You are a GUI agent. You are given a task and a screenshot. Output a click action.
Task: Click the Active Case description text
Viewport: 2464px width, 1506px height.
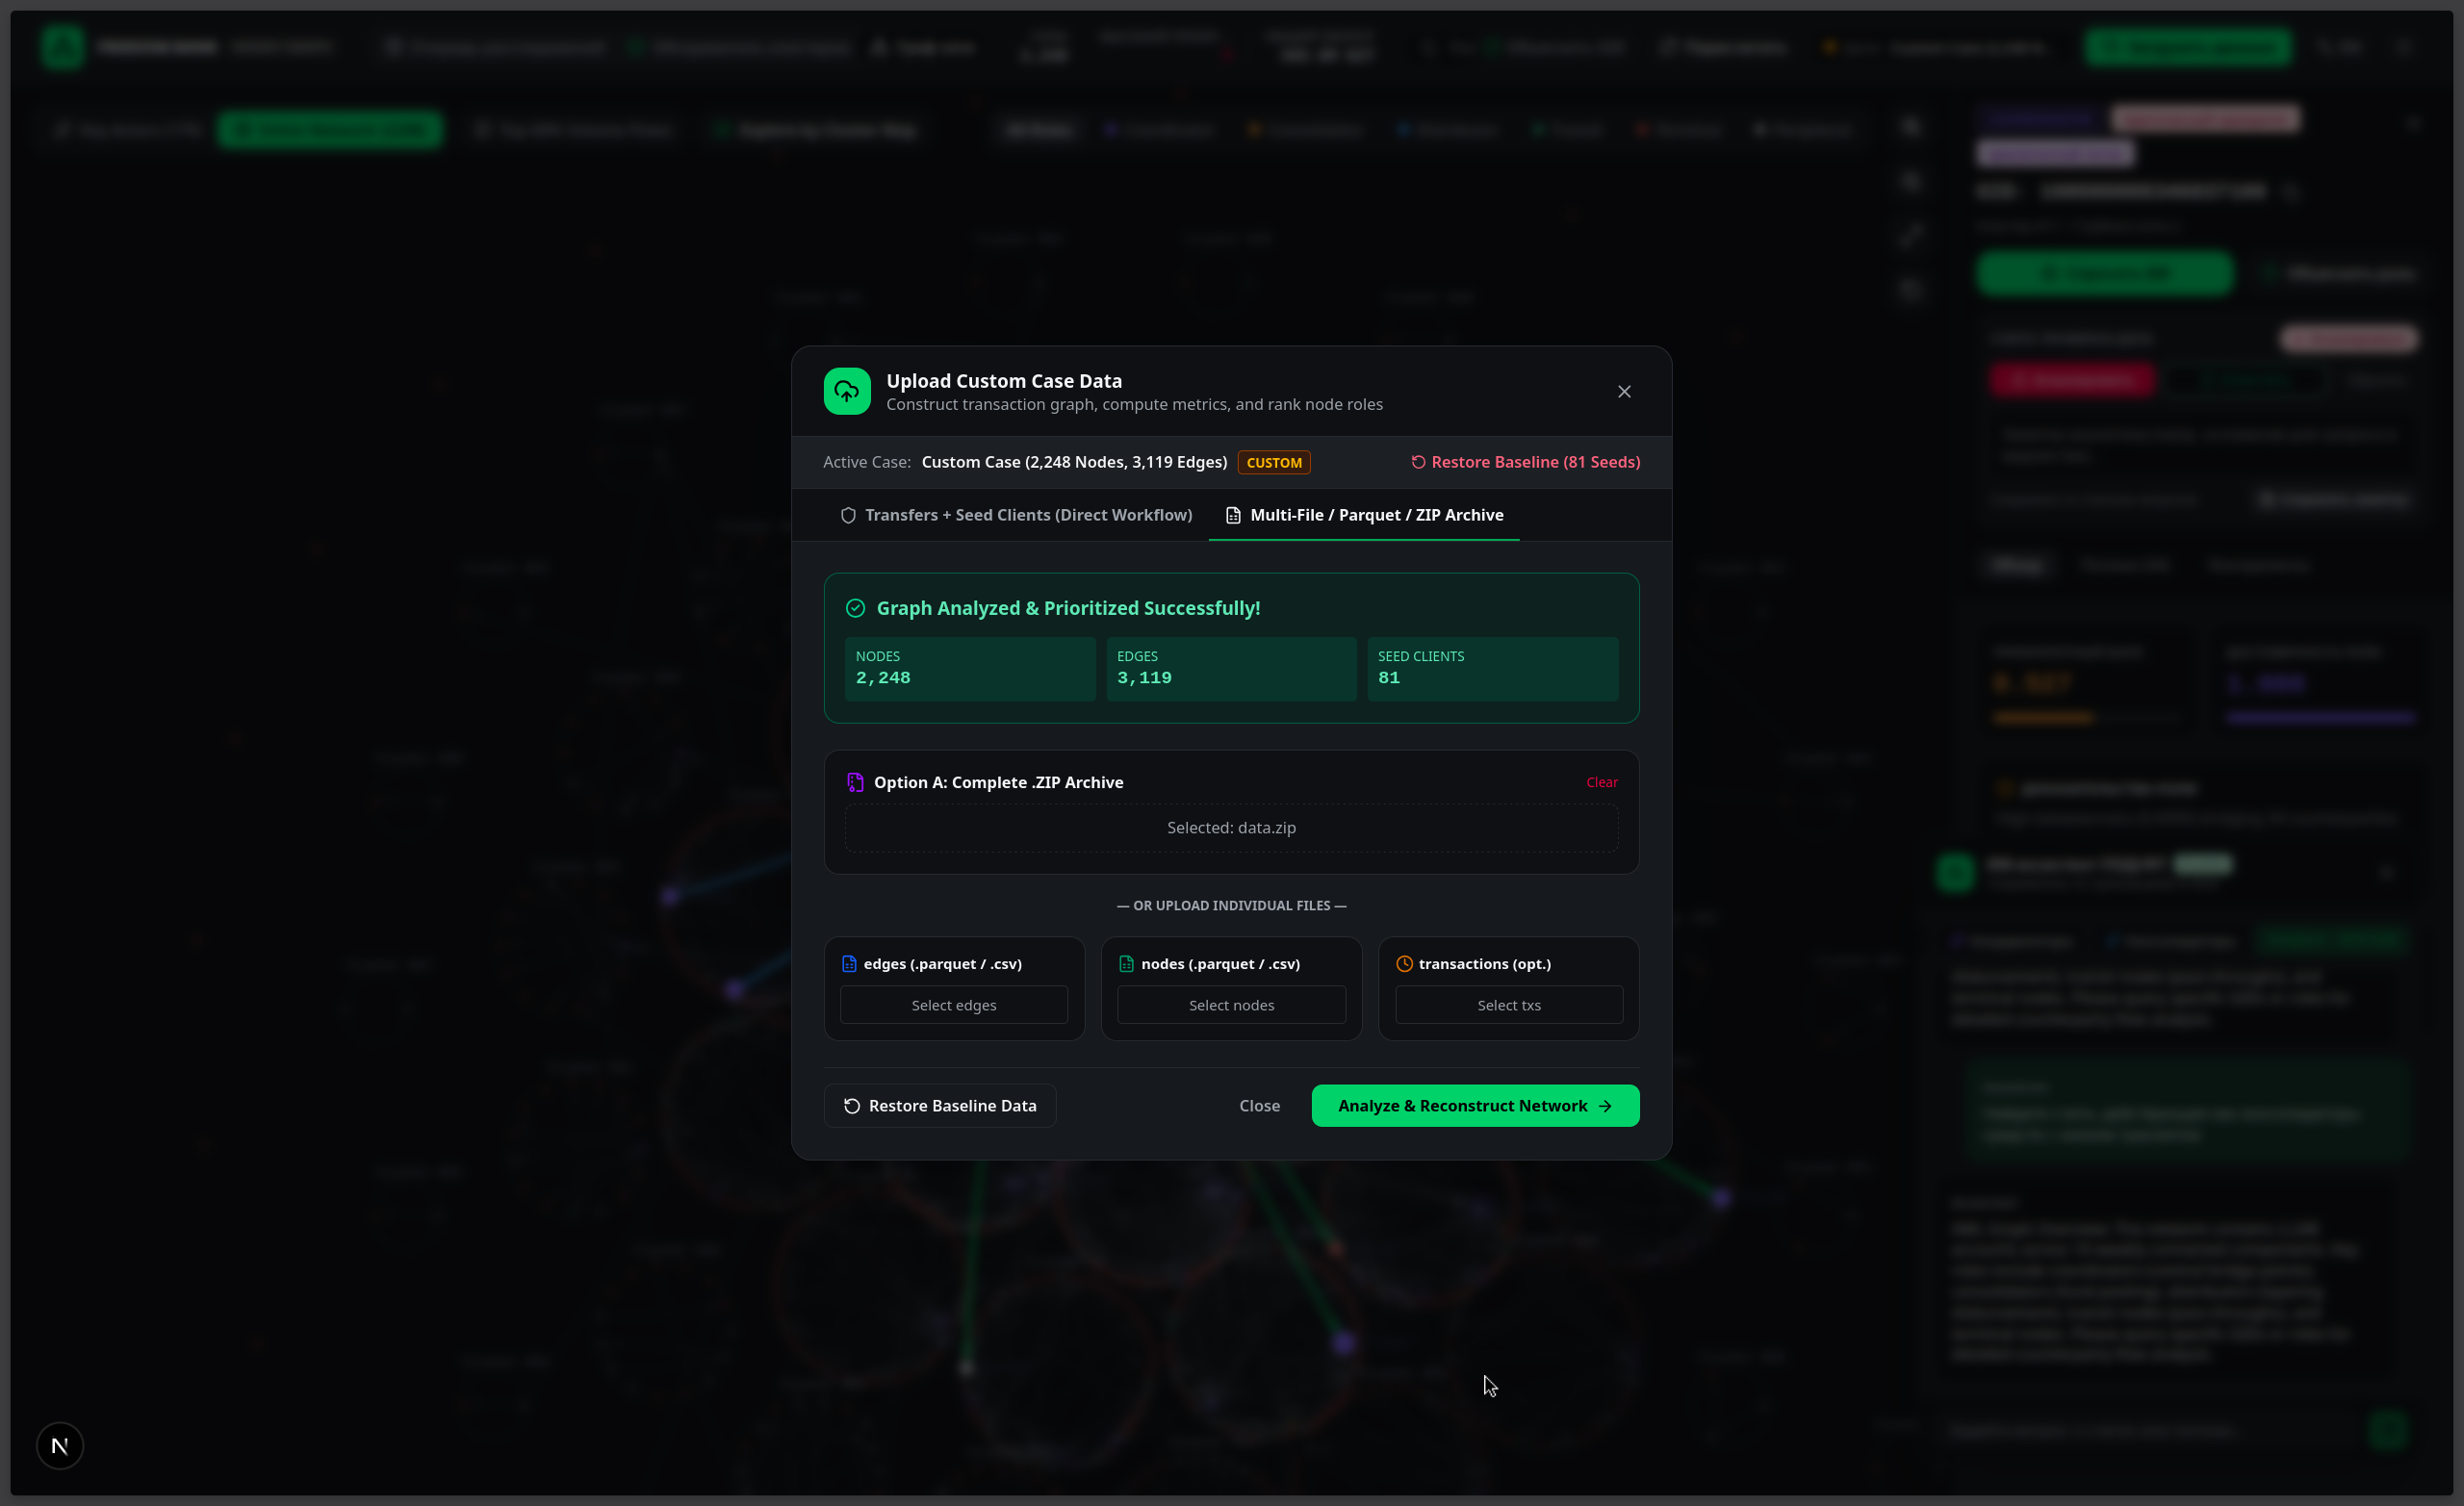tap(1074, 462)
